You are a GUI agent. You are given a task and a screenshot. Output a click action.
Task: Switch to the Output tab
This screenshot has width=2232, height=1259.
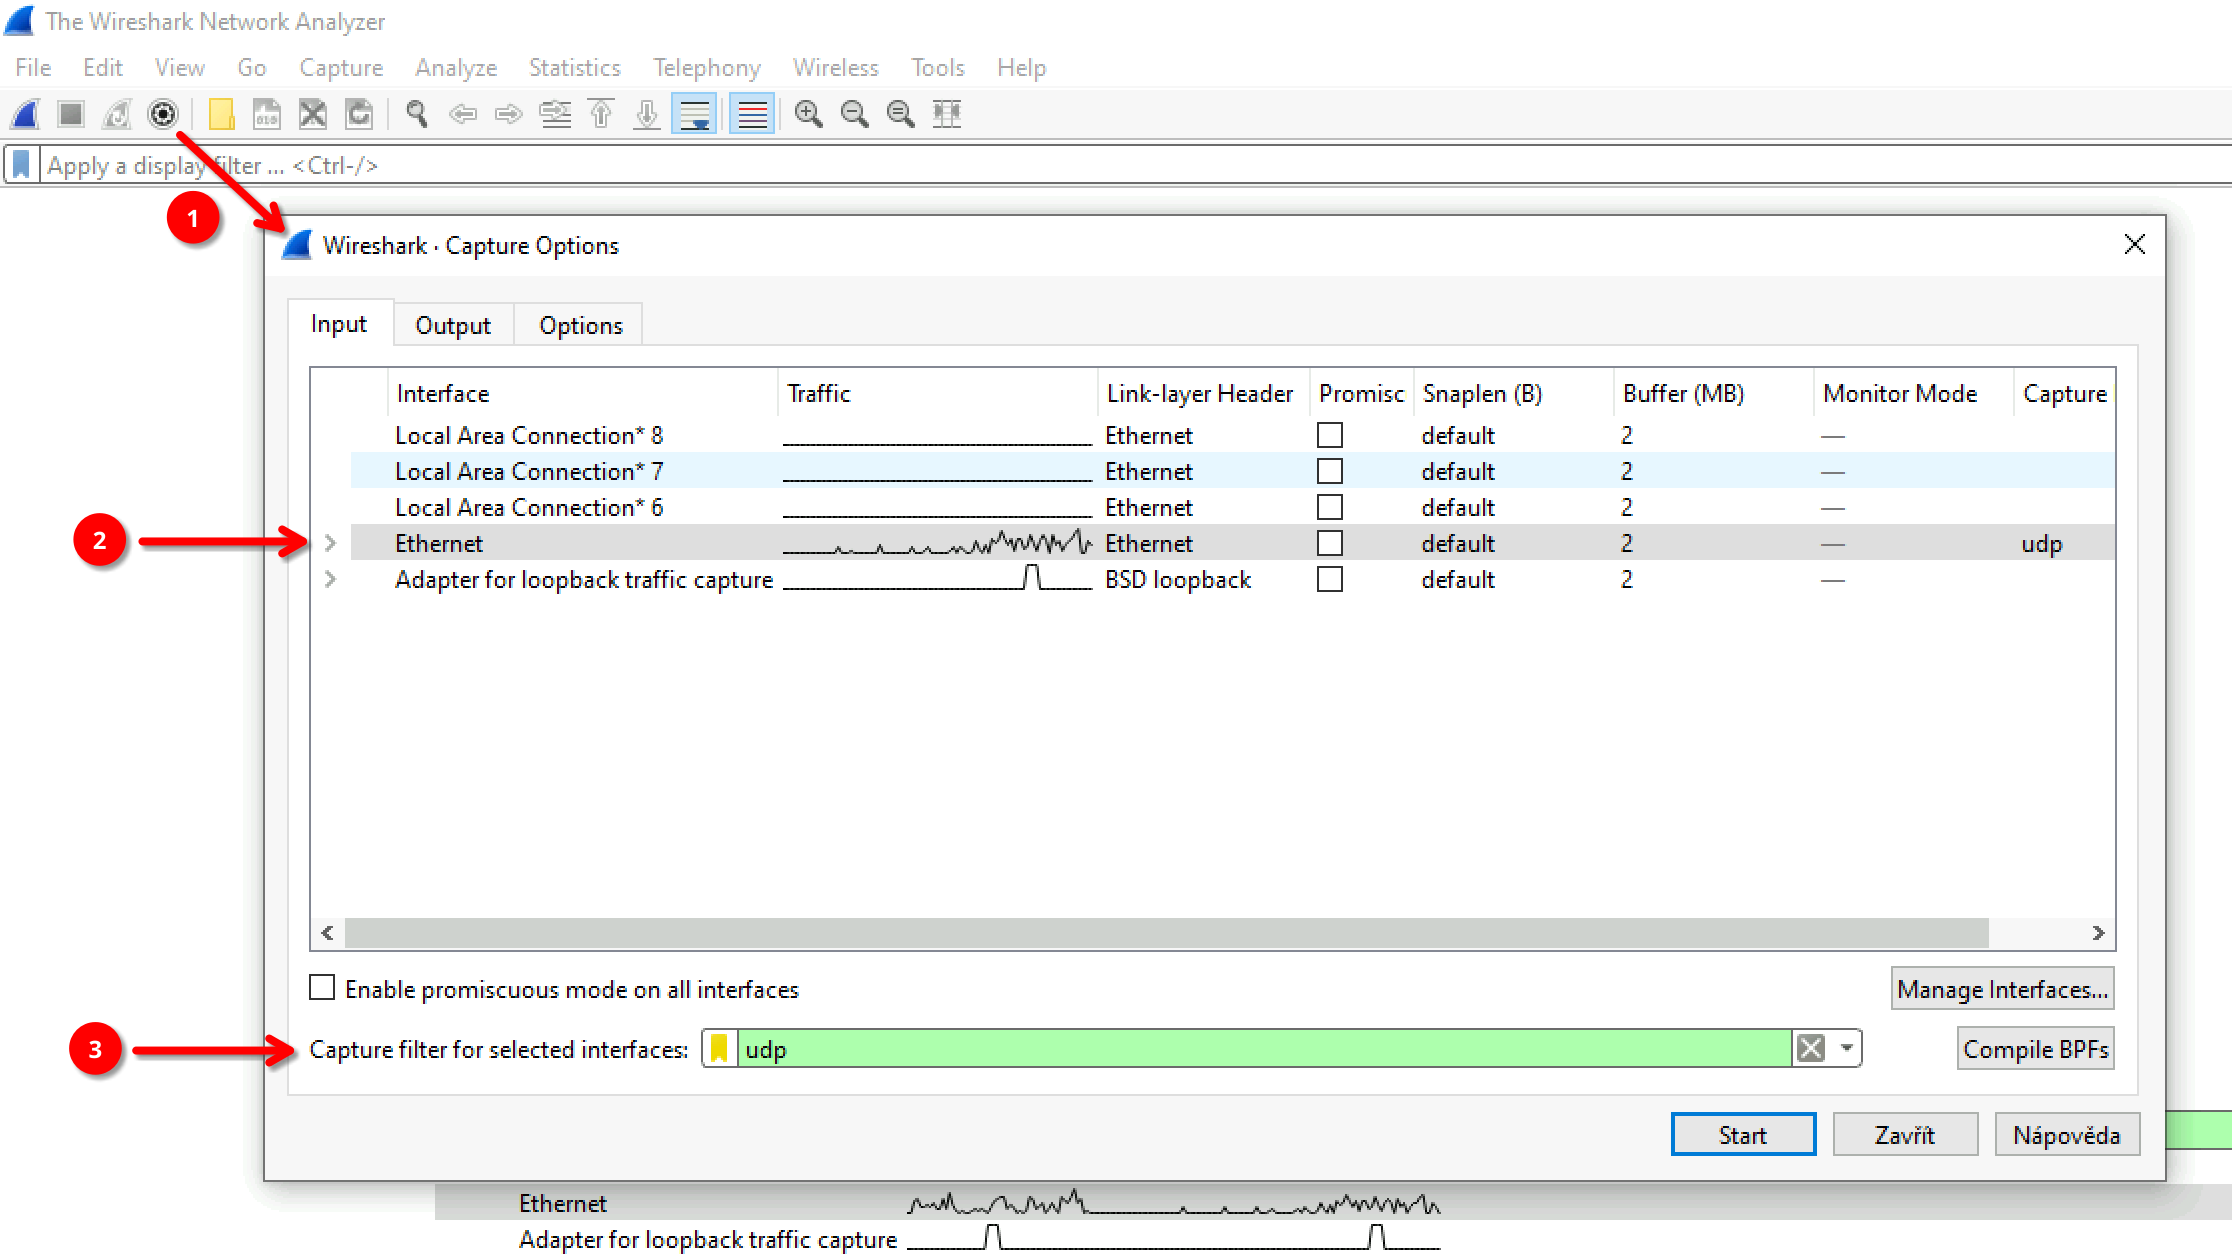tap(451, 324)
